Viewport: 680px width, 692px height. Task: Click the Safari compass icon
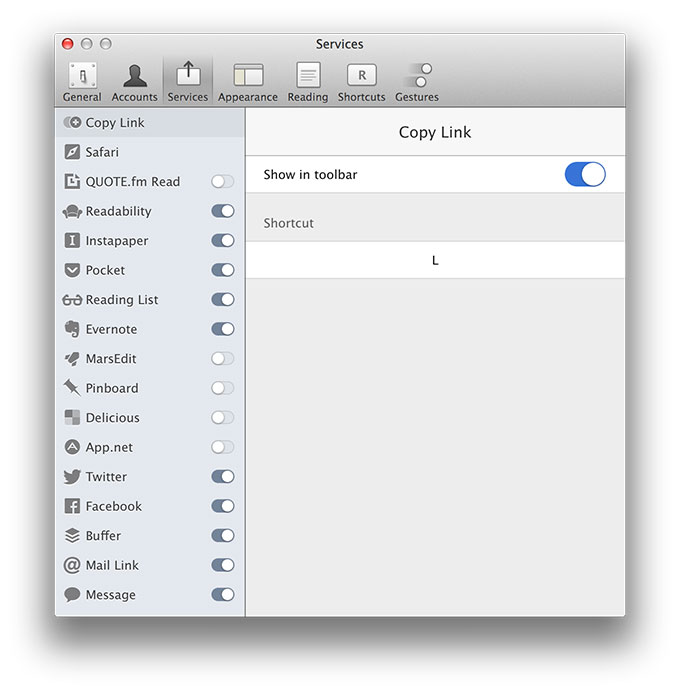(72, 152)
